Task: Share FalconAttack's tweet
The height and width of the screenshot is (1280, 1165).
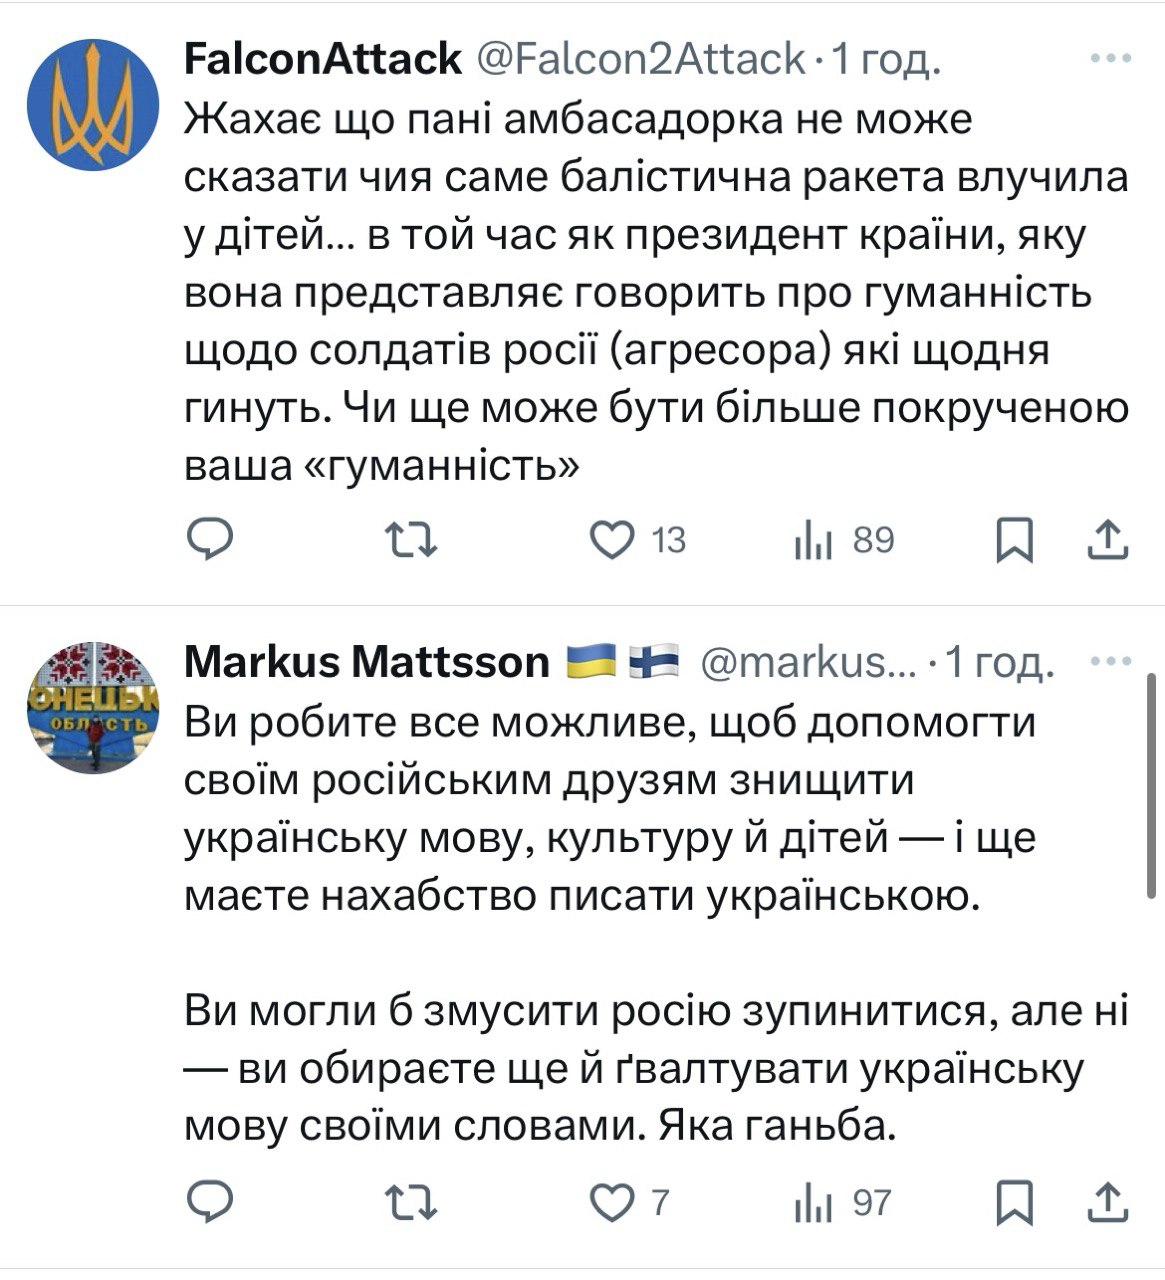Action: (x=1108, y=541)
